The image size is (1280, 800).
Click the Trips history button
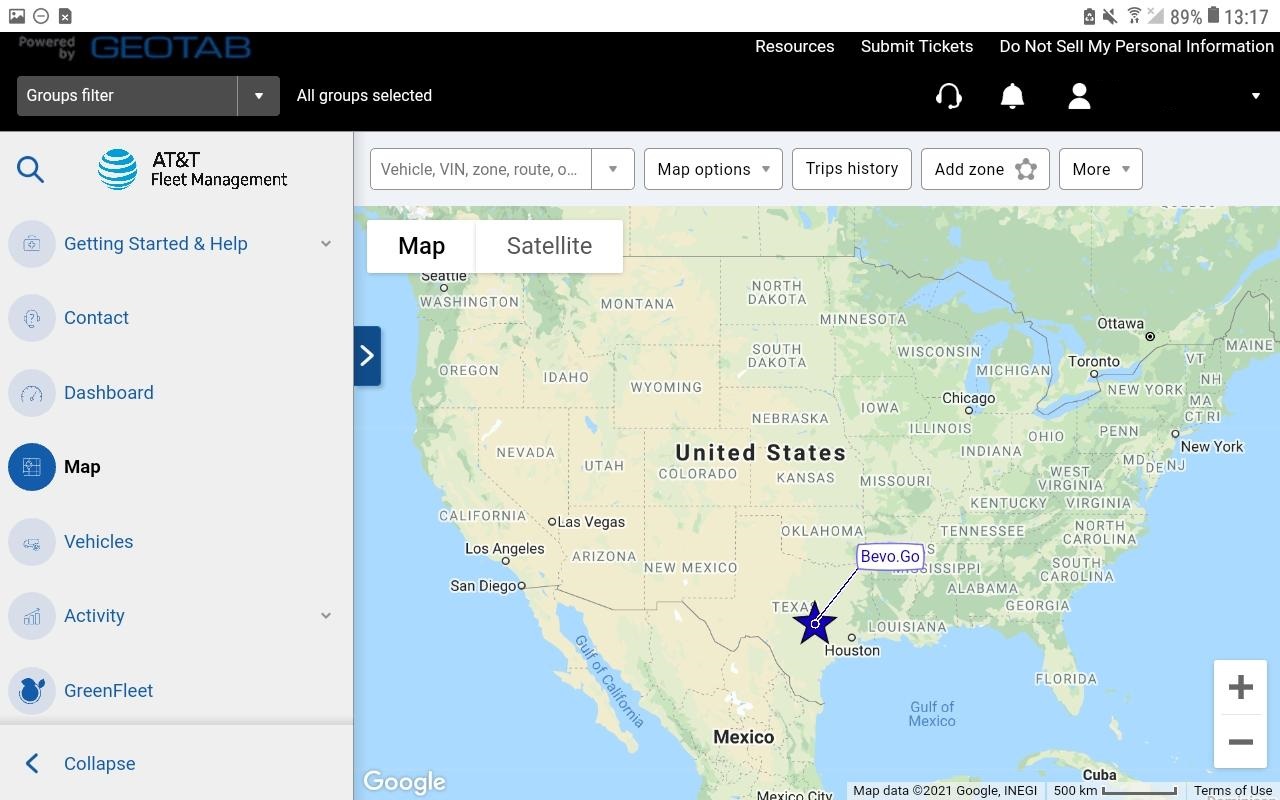coord(852,169)
